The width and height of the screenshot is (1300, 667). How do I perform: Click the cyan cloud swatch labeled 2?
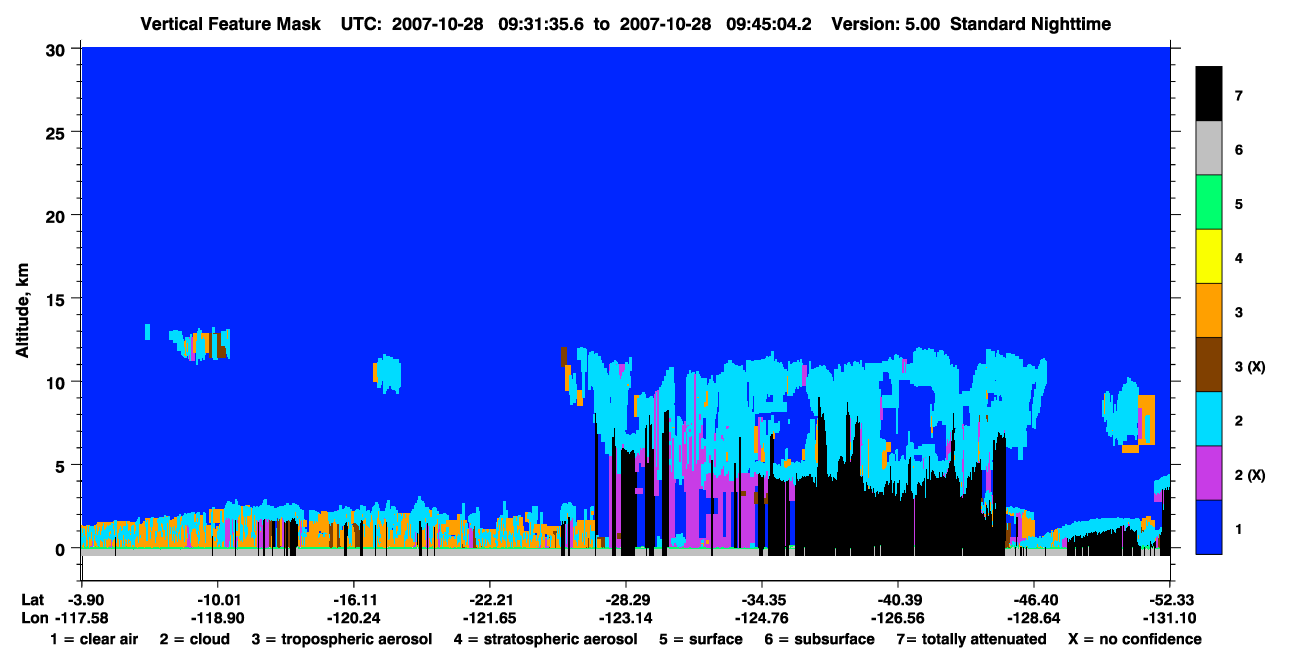(x=1209, y=419)
